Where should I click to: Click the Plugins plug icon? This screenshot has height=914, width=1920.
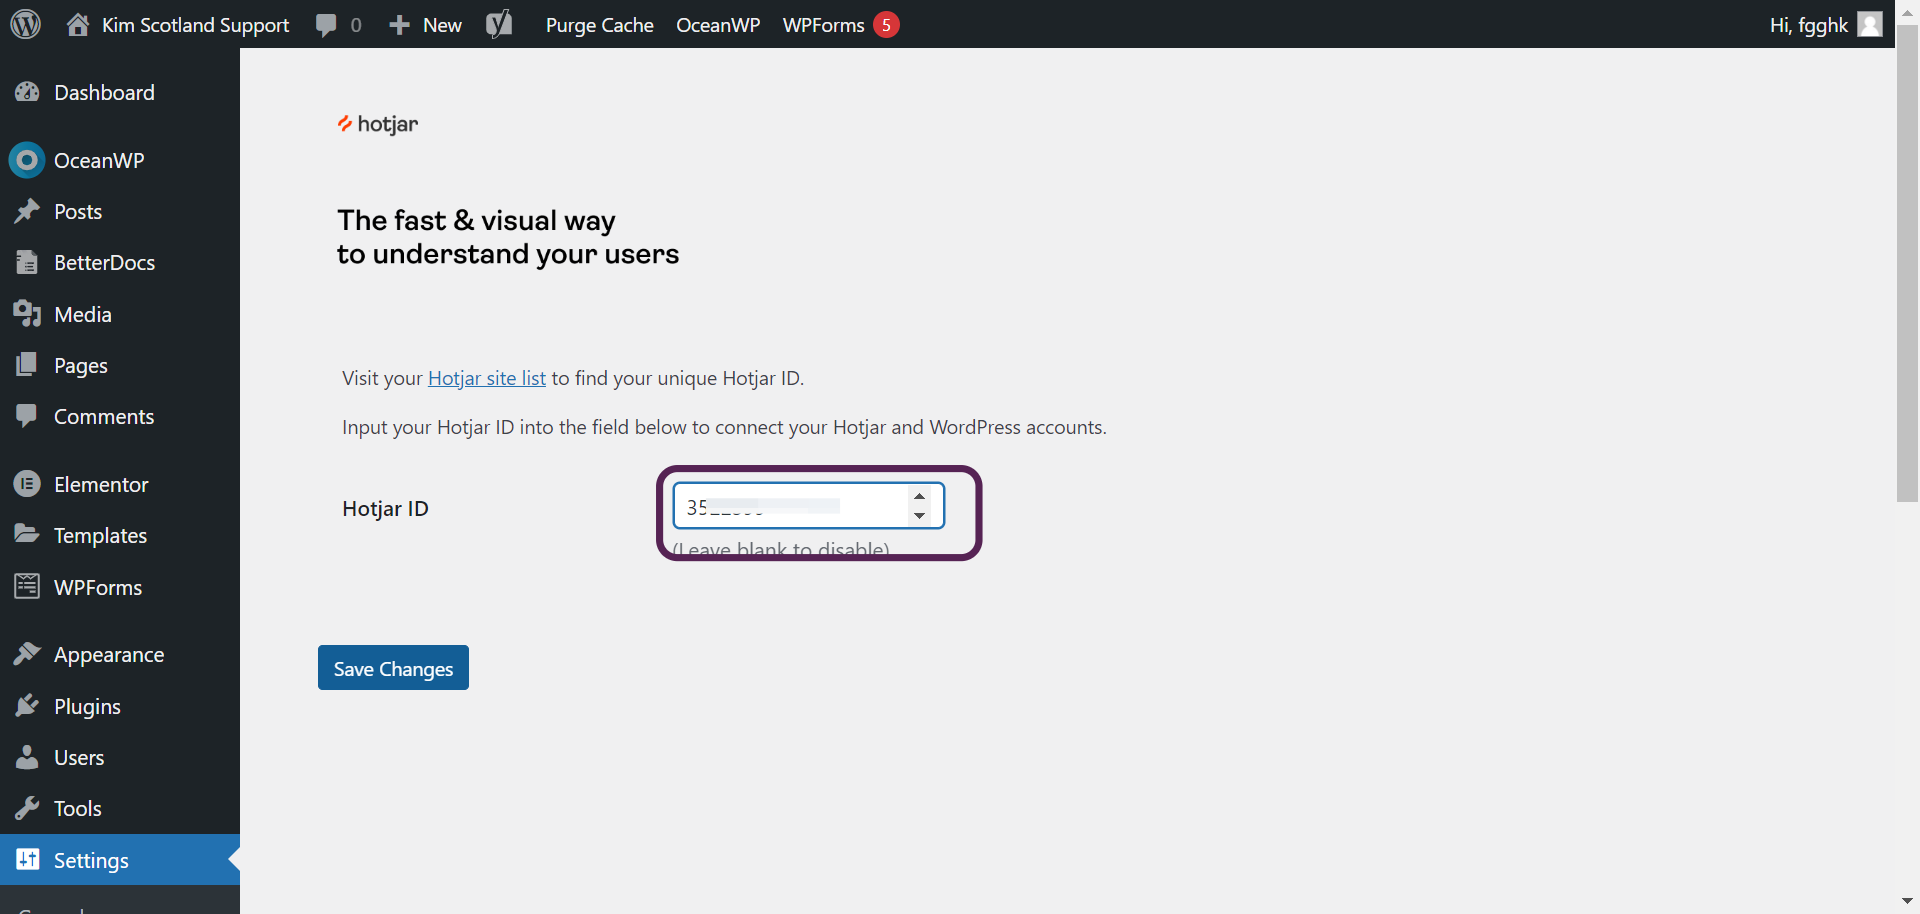(x=27, y=706)
